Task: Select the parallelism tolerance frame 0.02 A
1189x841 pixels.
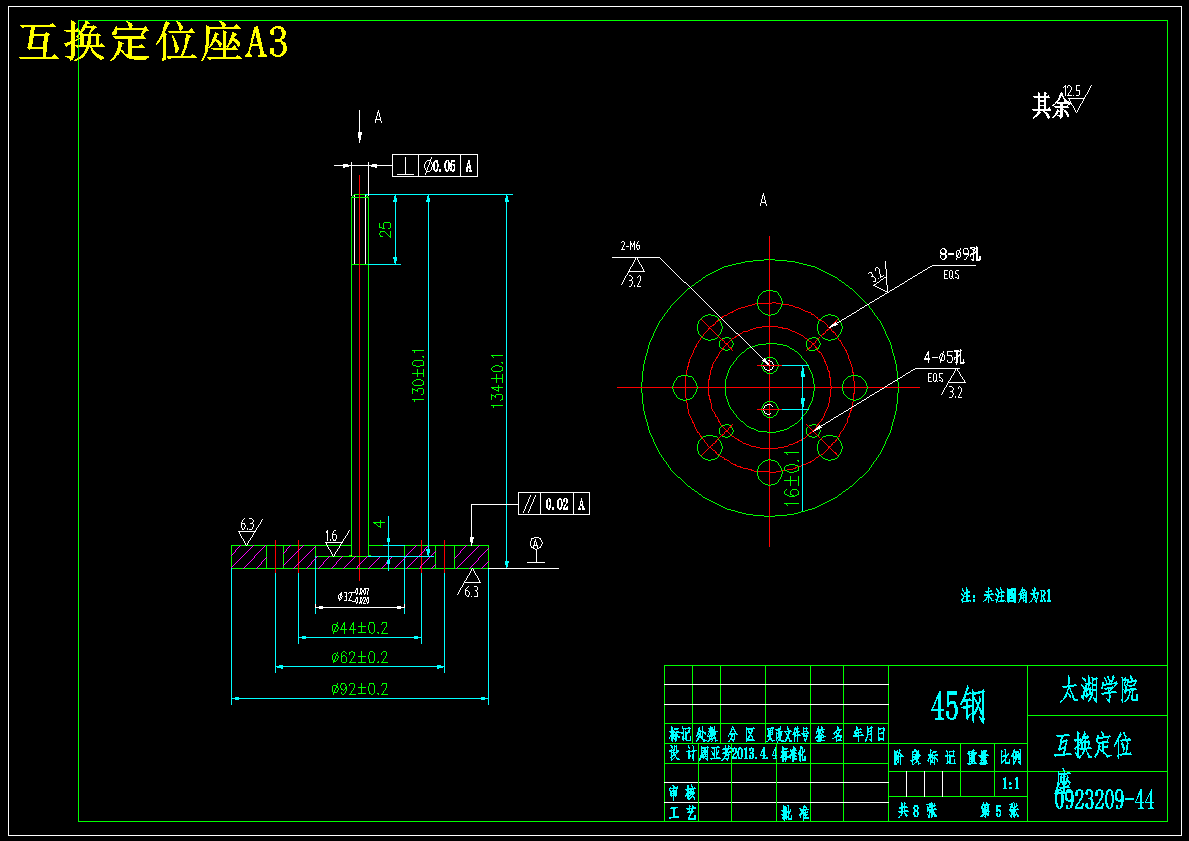Action: (x=554, y=504)
